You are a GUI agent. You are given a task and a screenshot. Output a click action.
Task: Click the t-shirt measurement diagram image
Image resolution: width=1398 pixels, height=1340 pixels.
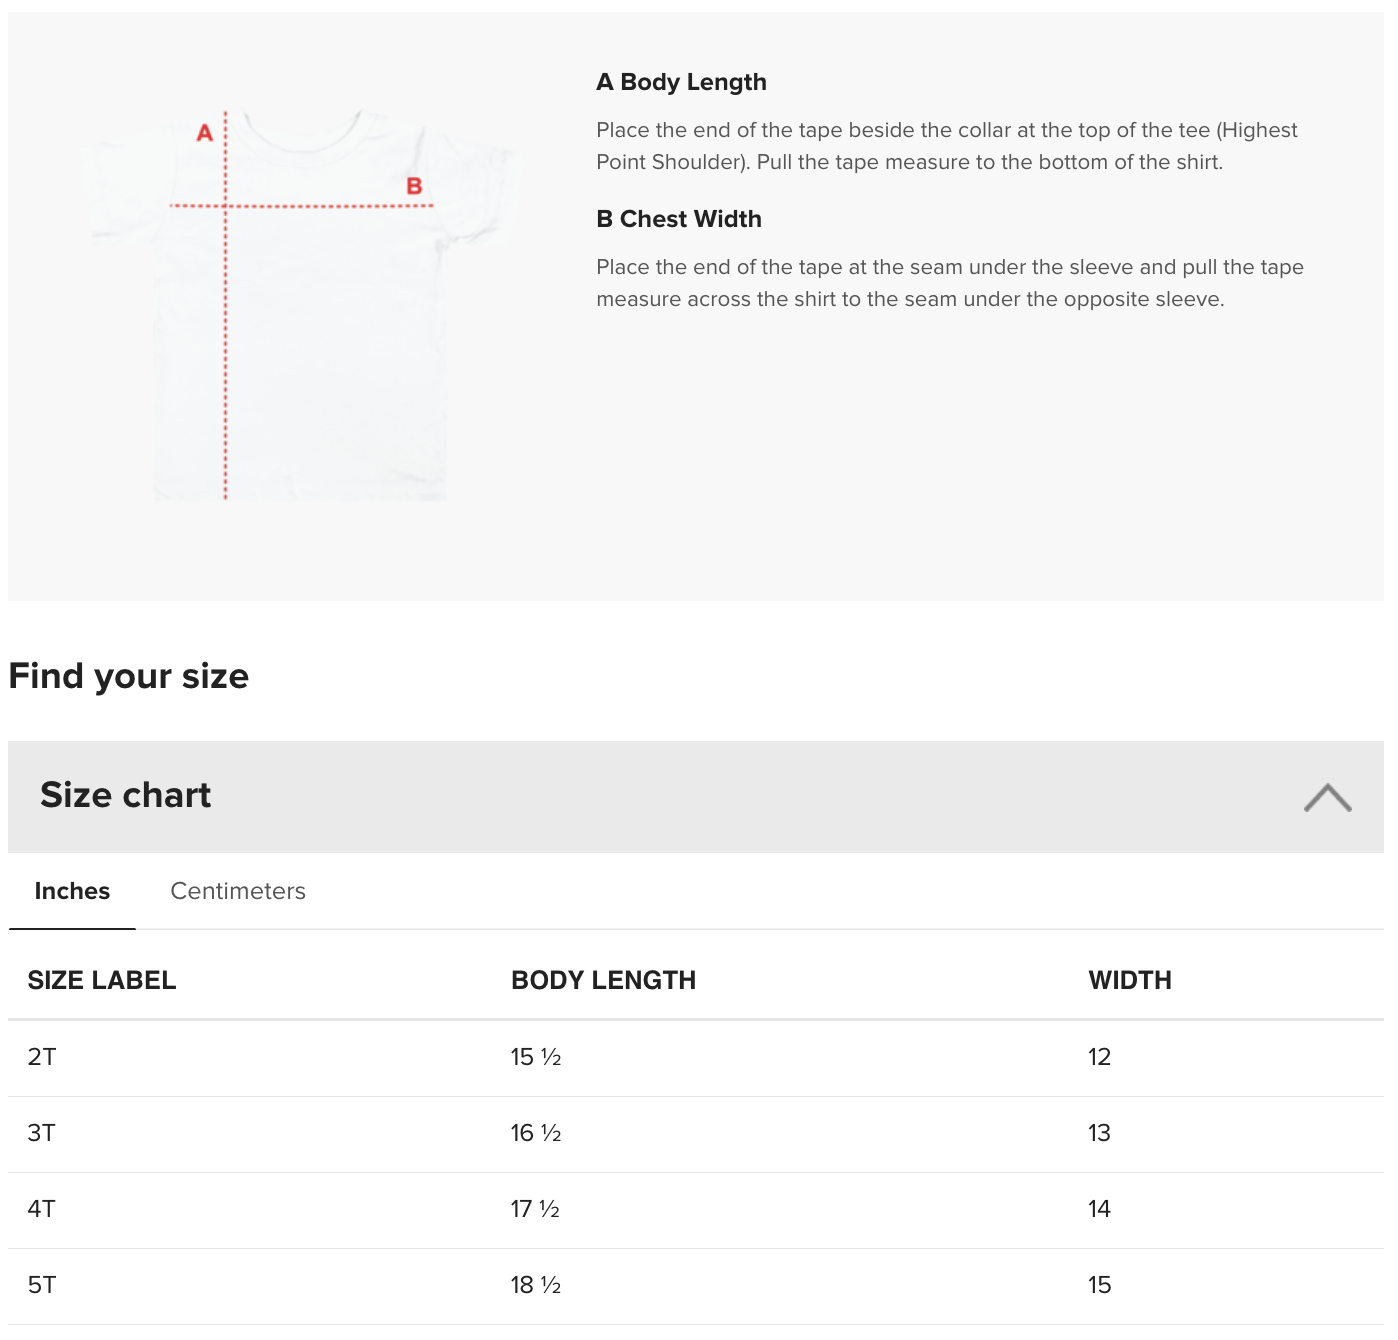300,304
